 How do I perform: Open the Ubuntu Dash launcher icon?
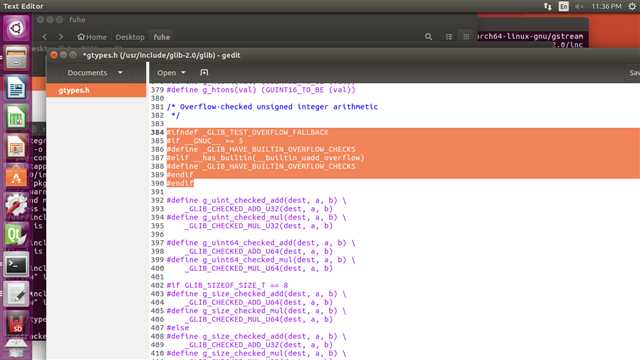tap(16, 28)
